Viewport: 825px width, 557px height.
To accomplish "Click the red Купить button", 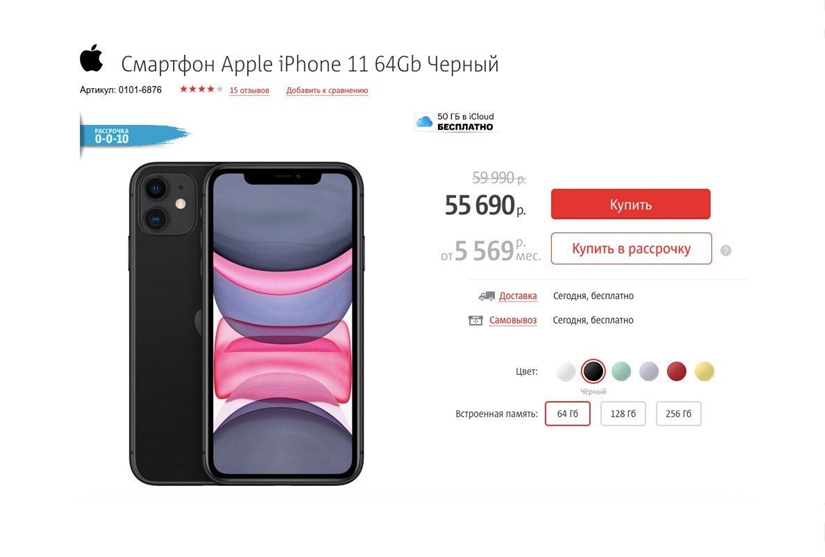I will pyautogui.click(x=630, y=204).
